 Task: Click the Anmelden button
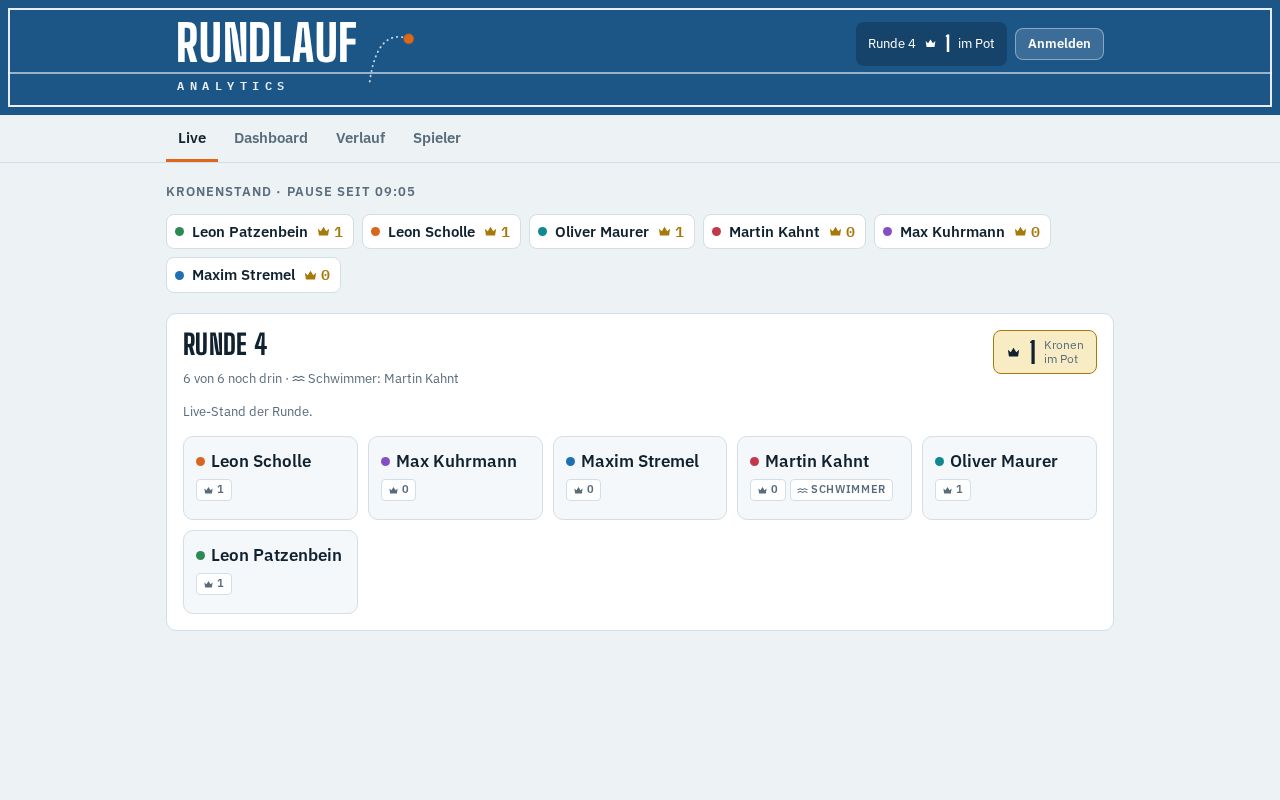[1059, 44]
